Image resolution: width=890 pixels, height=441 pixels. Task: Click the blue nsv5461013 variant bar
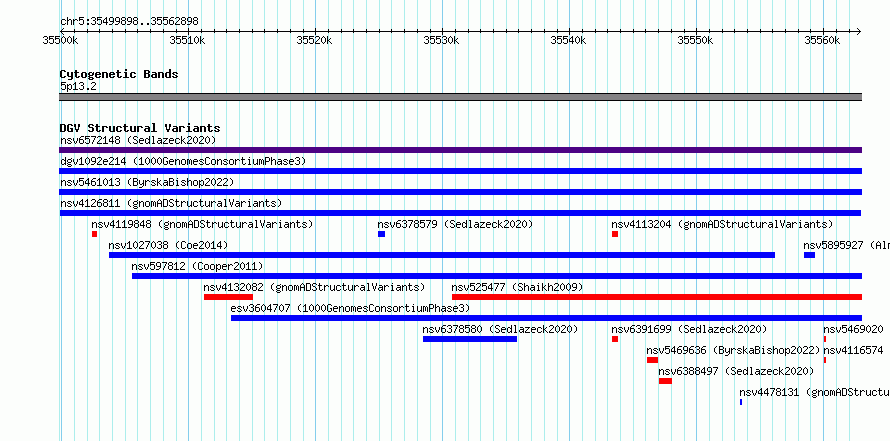[460, 192]
